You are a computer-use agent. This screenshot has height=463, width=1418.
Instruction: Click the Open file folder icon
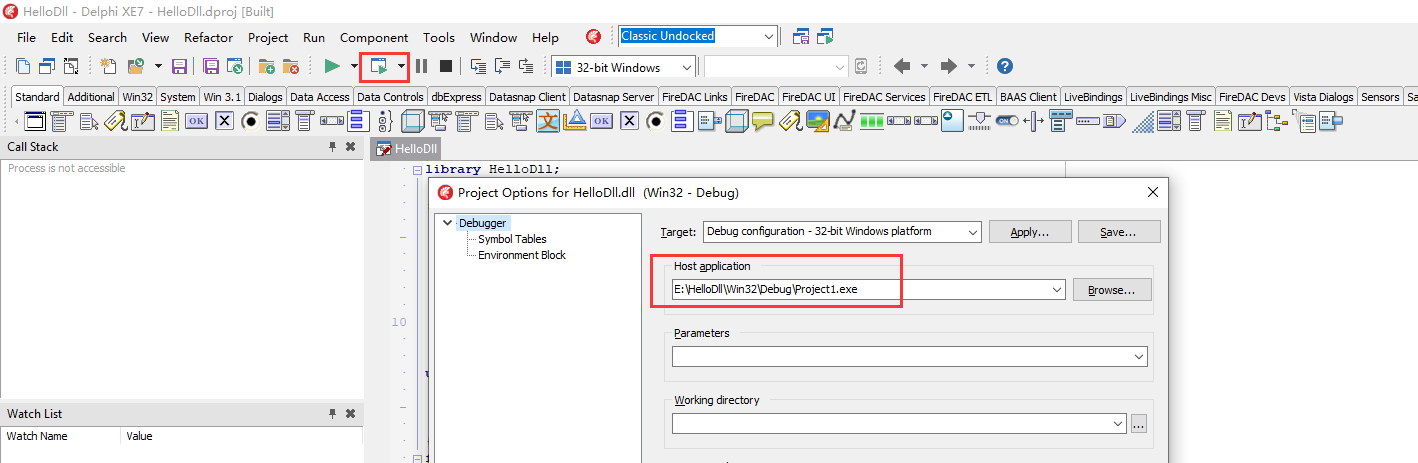click(135, 66)
